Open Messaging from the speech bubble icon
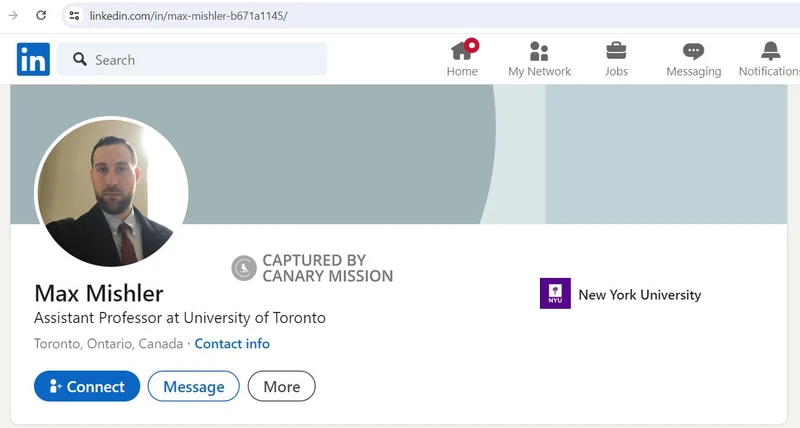 693,52
